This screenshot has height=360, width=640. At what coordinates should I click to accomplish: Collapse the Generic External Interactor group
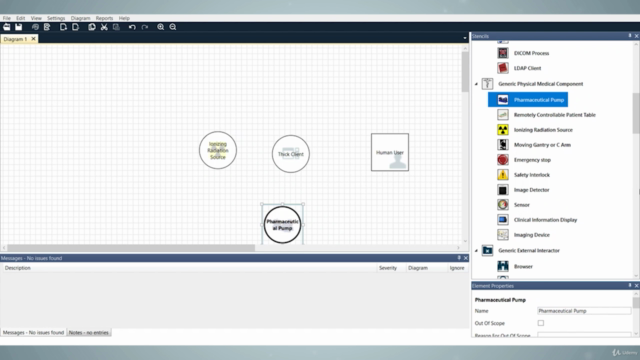pyautogui.click(x=476, y=251)
